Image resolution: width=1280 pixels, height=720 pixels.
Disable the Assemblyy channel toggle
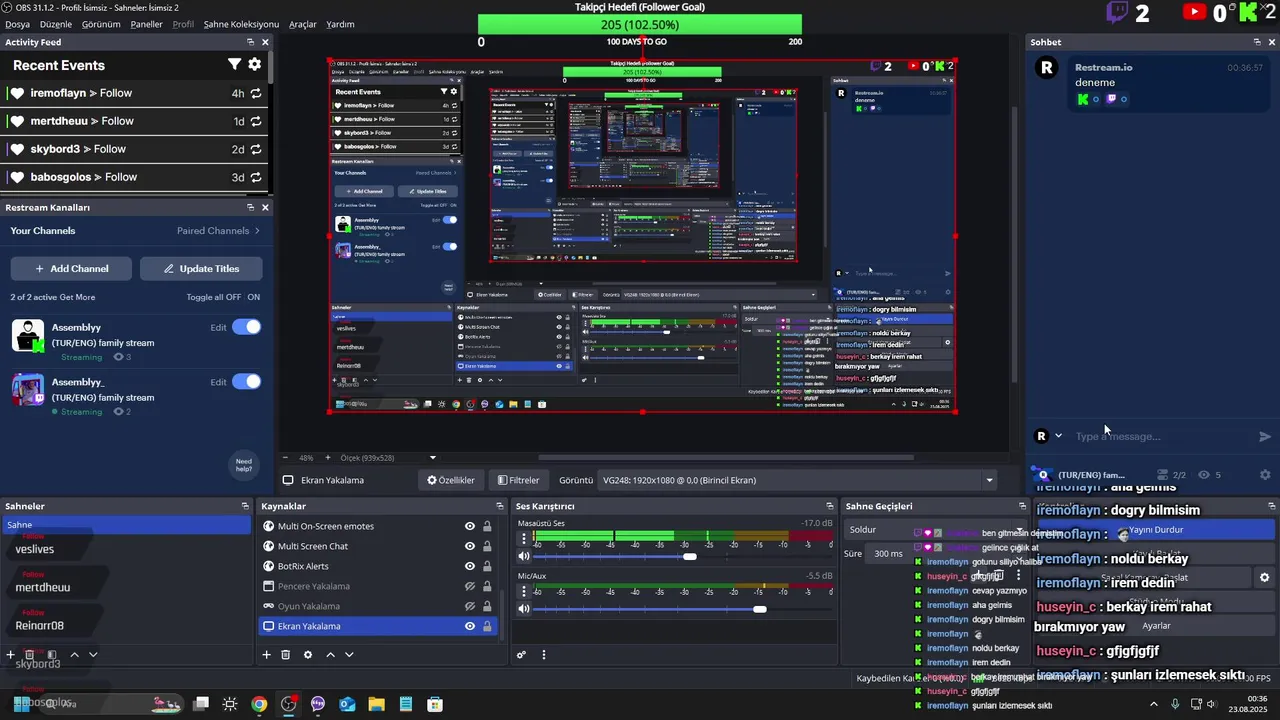246,327
